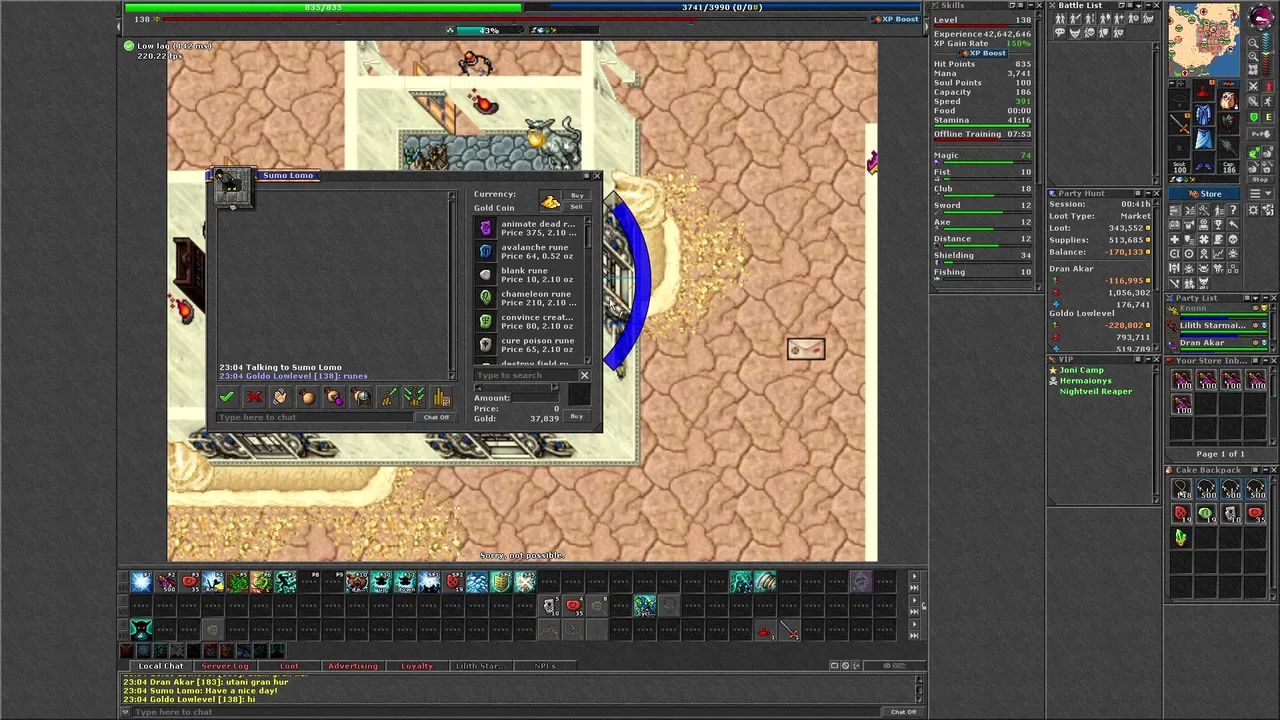Click the trophy icon in widget grid
The height and width of the screenshot is (720, 1280).
[x=1220, y=225]
